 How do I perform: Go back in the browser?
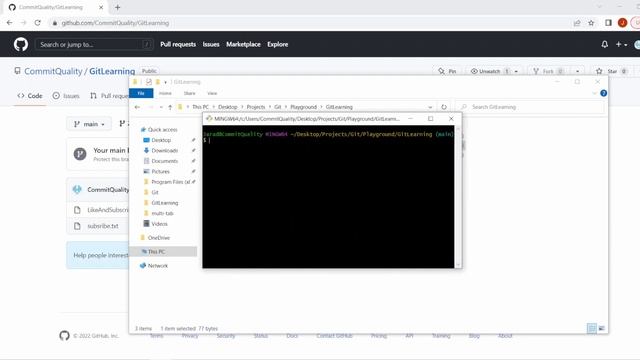pyautogui.click(x=10, y=23)
